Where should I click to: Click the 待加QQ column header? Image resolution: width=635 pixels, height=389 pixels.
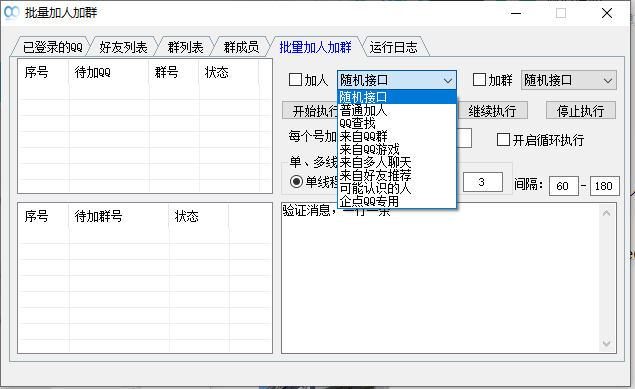109,72
